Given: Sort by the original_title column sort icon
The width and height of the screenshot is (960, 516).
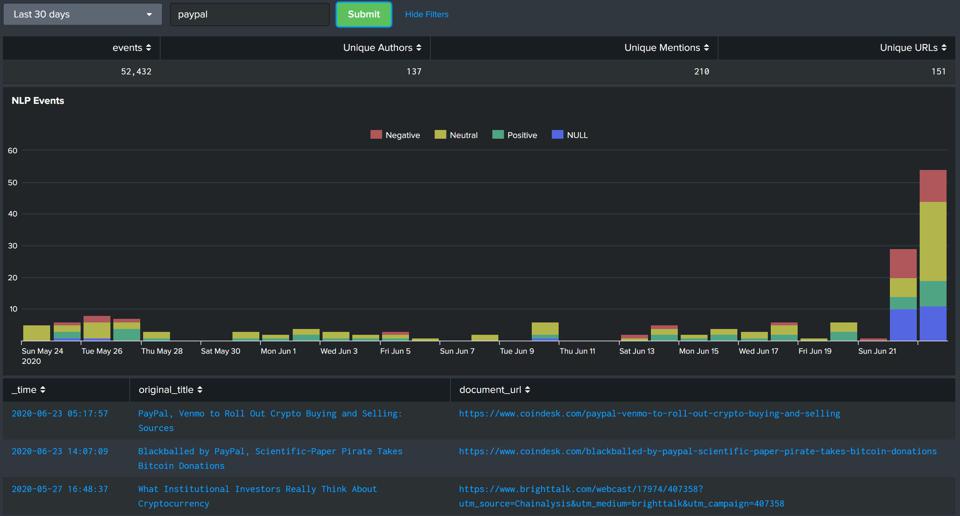Looking at the screenshot, I should tap(200, 390).
